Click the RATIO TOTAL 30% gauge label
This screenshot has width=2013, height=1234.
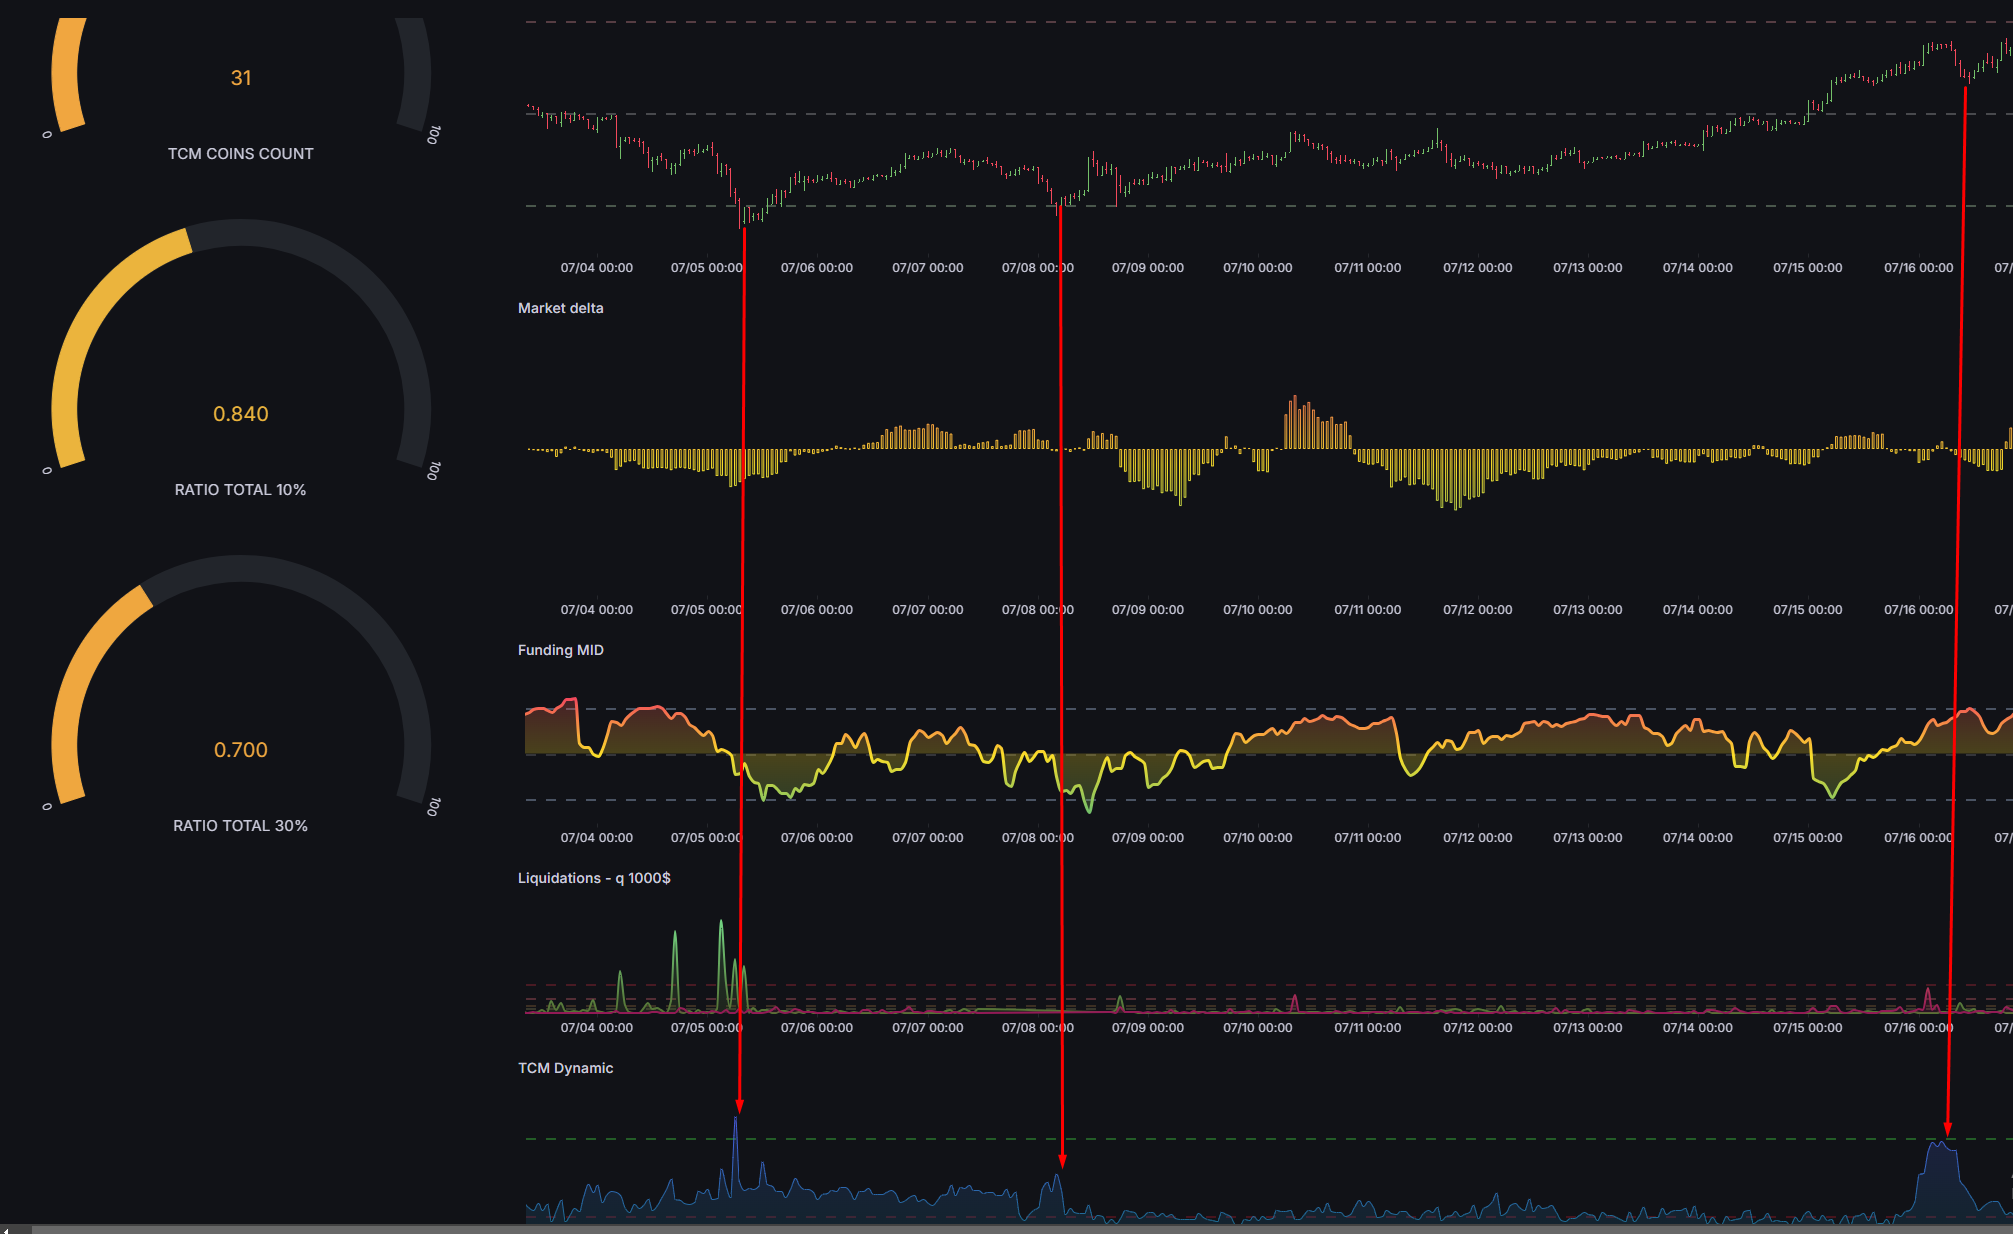(240, 826)
